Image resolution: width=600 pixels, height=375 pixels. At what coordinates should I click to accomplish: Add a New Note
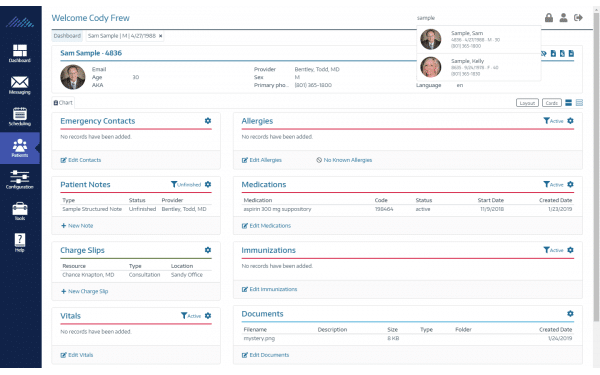[77, 226]
